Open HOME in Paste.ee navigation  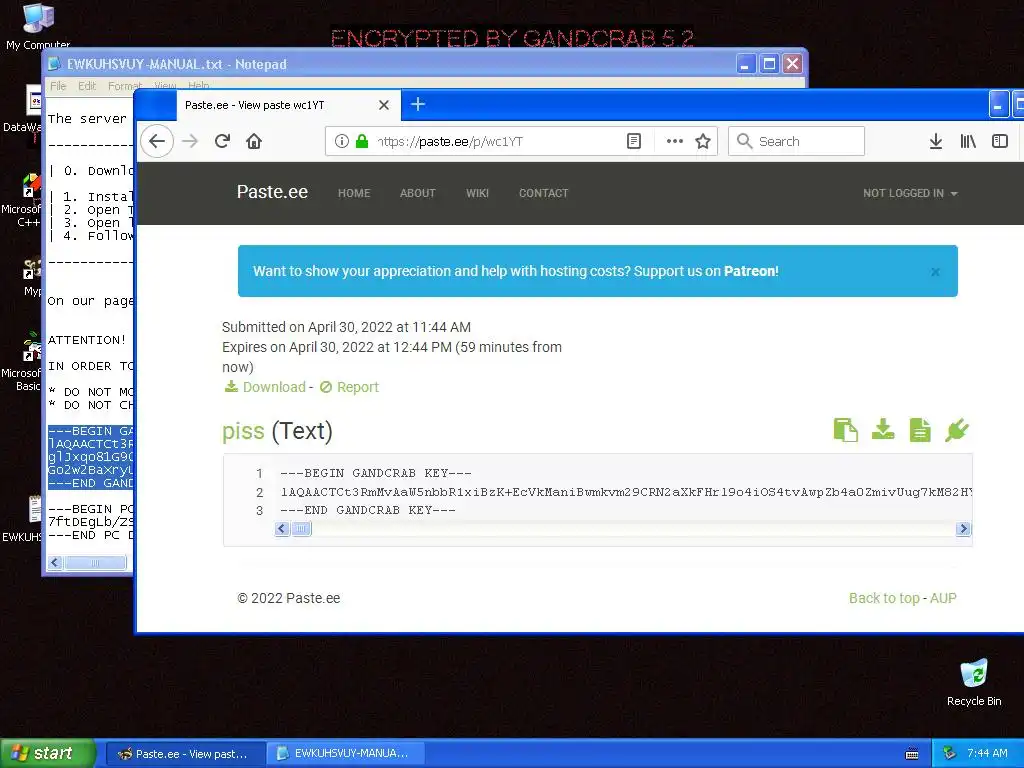click(x=354, y=193)
